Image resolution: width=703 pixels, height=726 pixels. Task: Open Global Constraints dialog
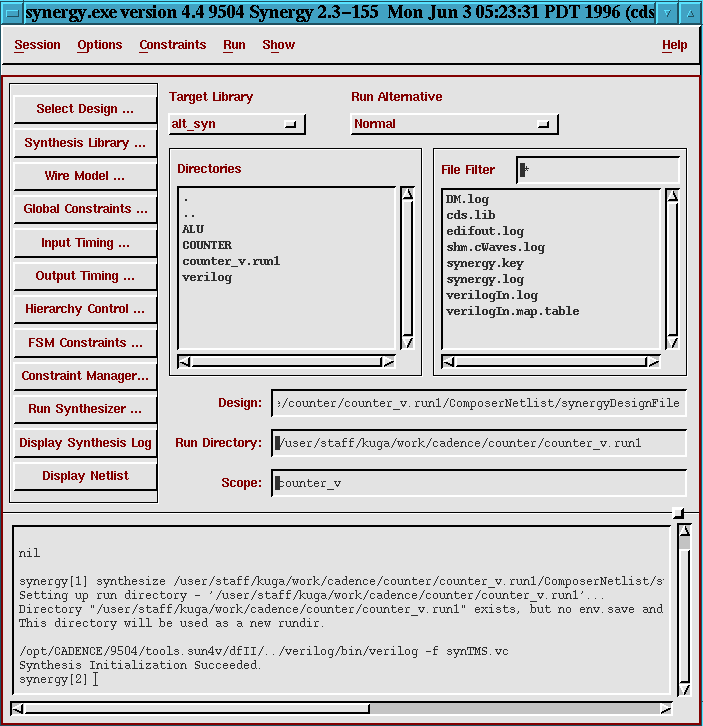(x=85, y=209)
